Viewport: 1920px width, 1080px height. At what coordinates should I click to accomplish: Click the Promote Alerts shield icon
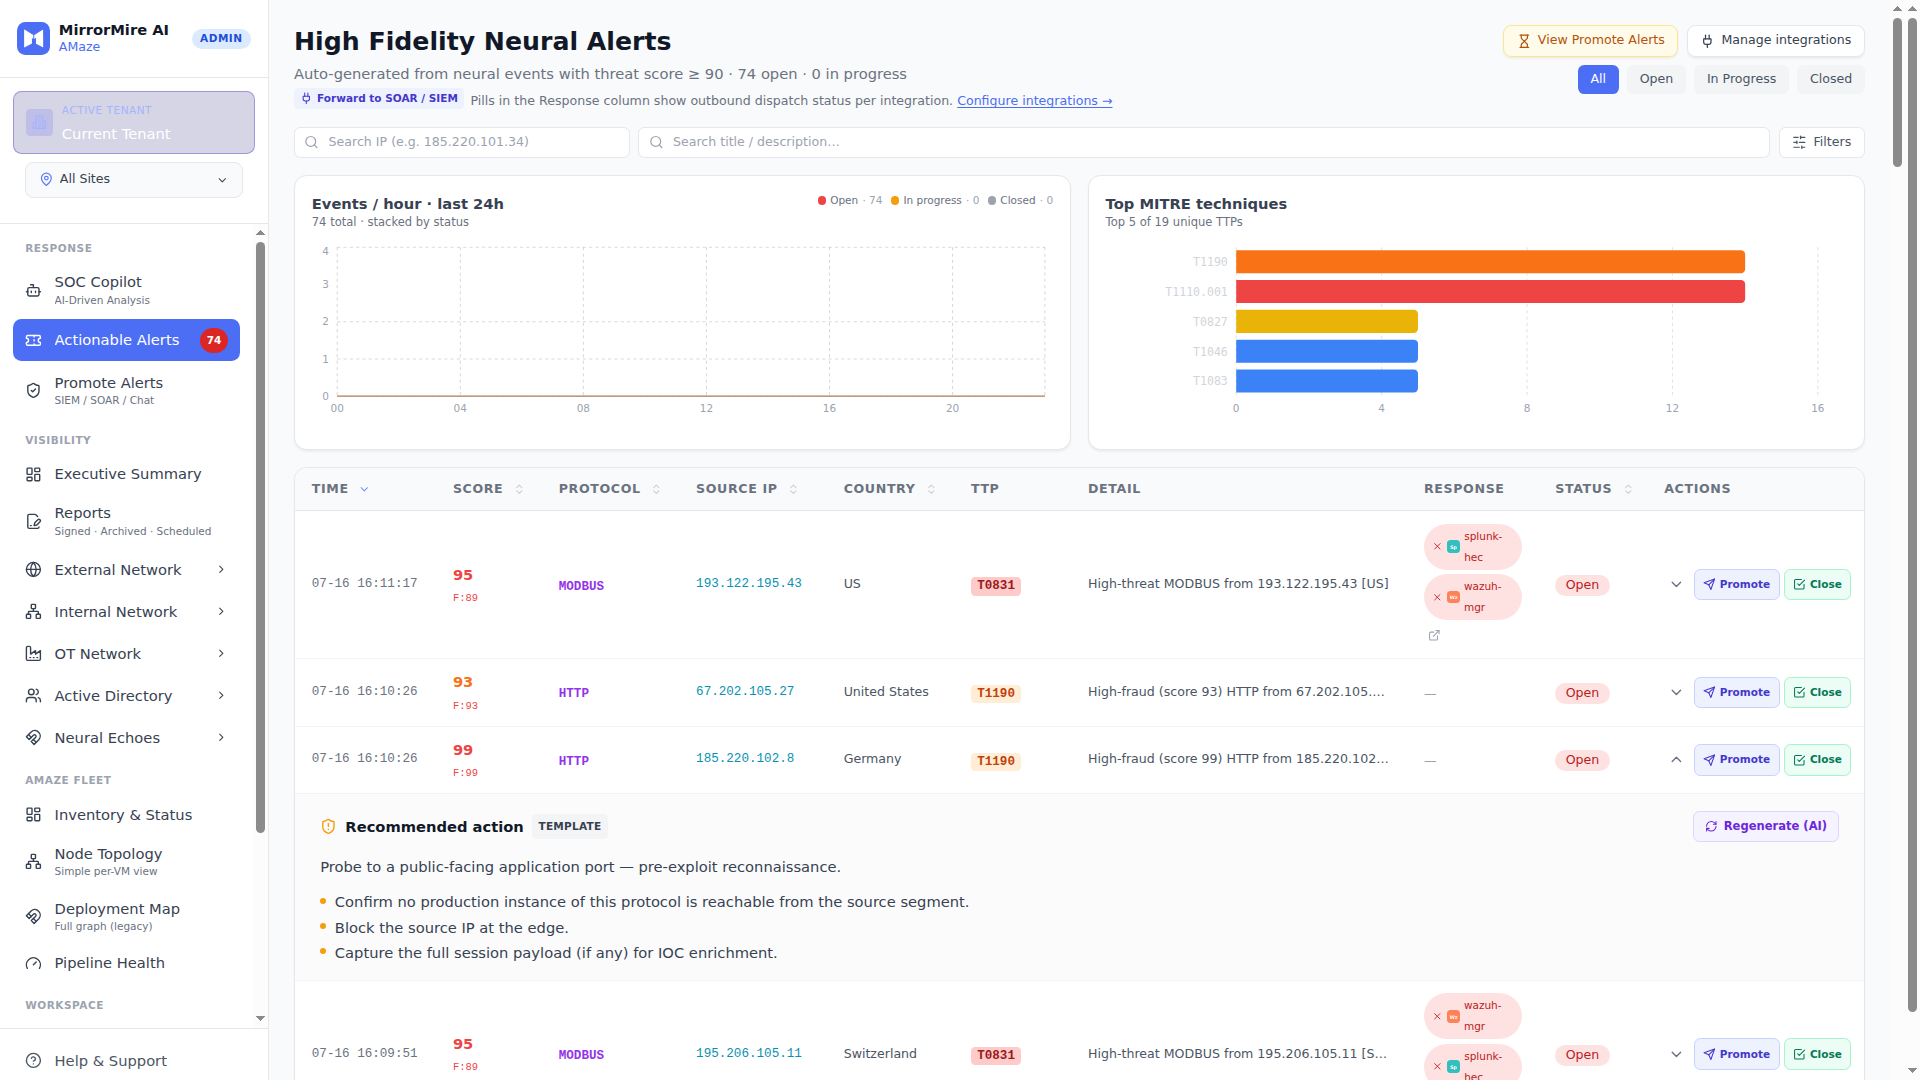tap(33, 391)
